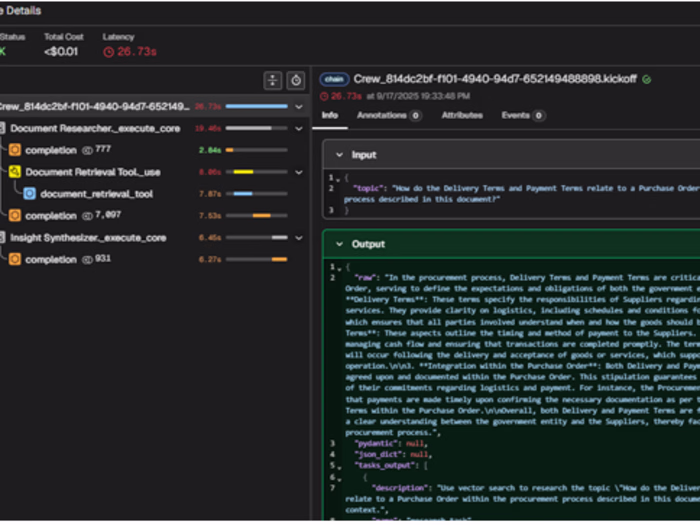700x525 pixels.
Task: Click the yellow Document Retrieval Tool icon
Action: pyautogui.click(x=15, y=172)
